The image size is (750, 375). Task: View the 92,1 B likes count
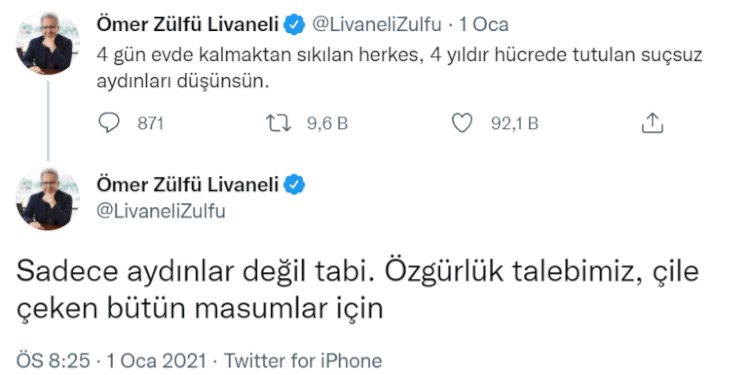click(515, 124)
